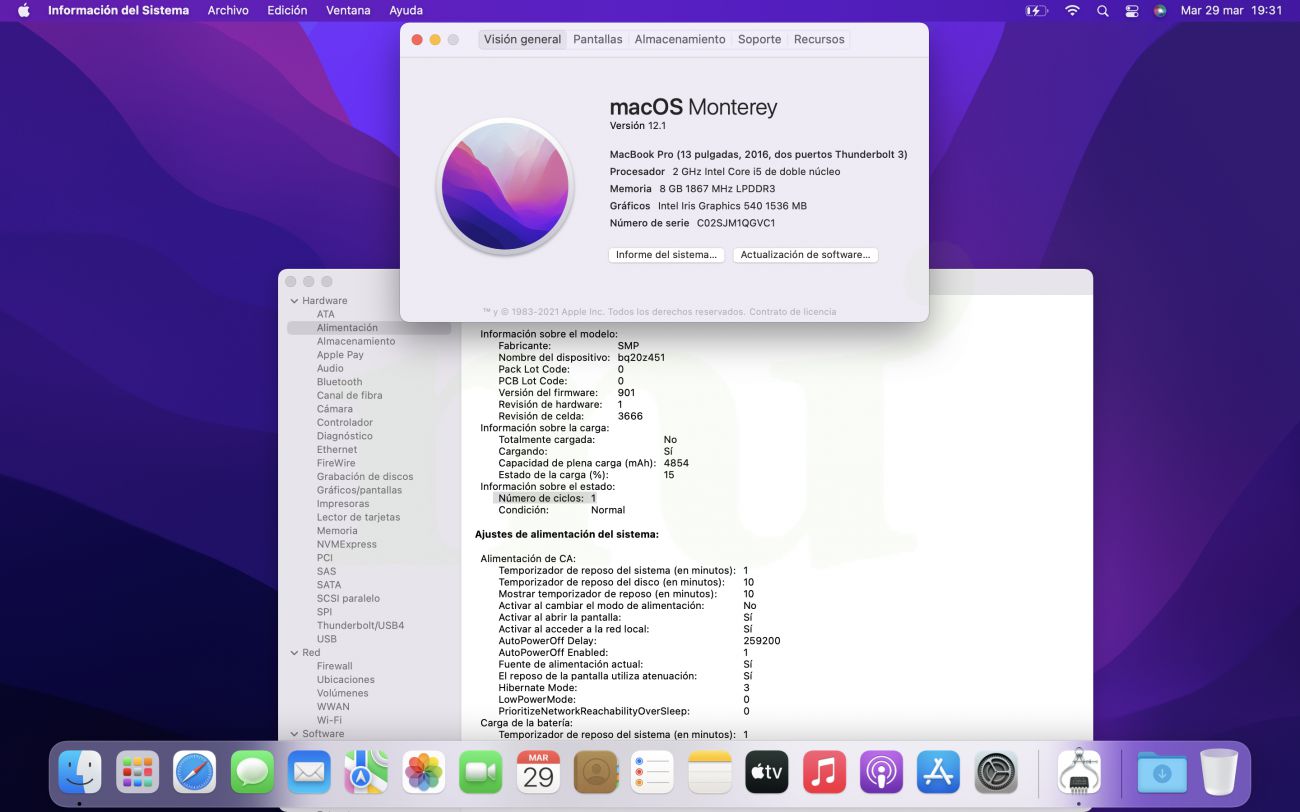Viewport: 1300px width, 812px height.
Task: Open the Apple menu
Action: [x=23, y=10]
